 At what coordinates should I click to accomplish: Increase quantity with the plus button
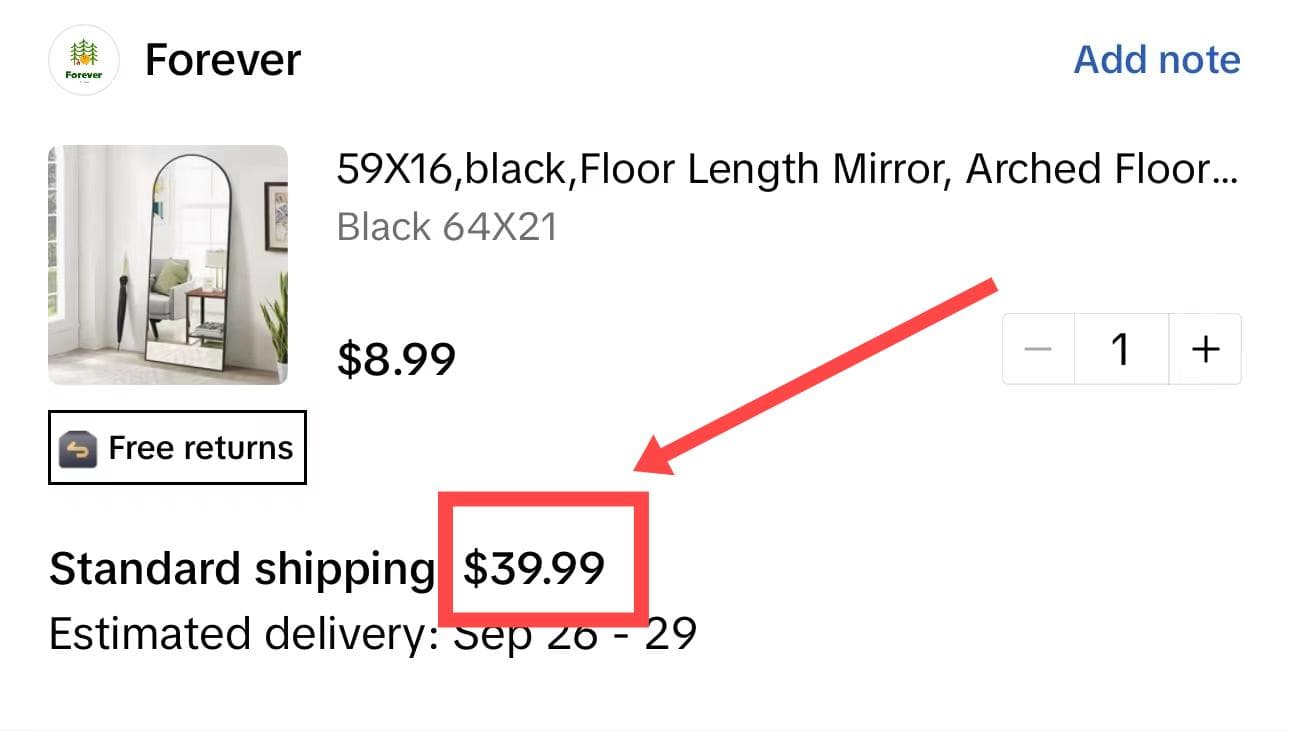(x=1206, y=349)
